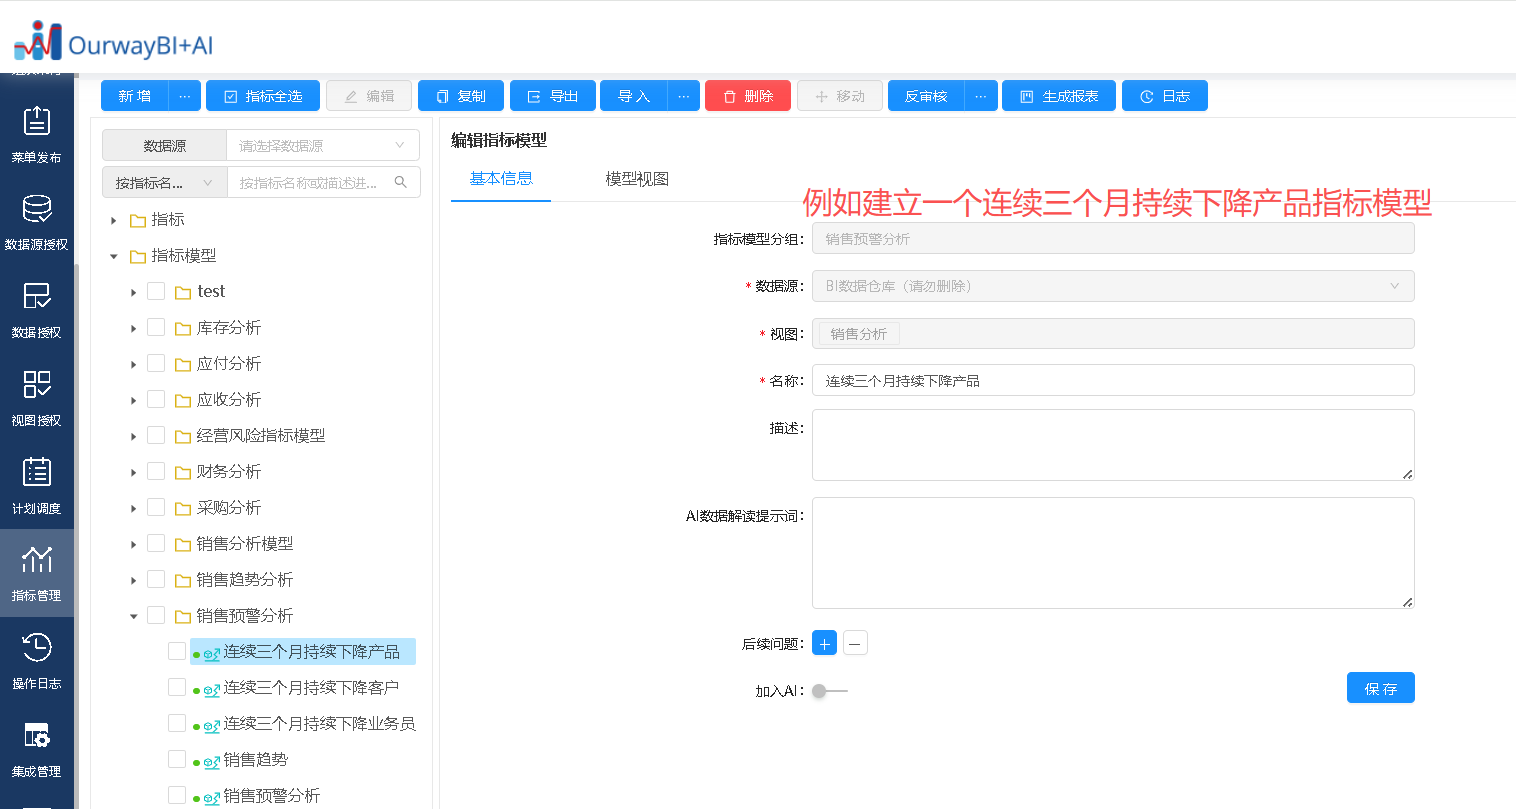
Task: Open 集成管理 sidebar icon
Action: pos(37,749)
